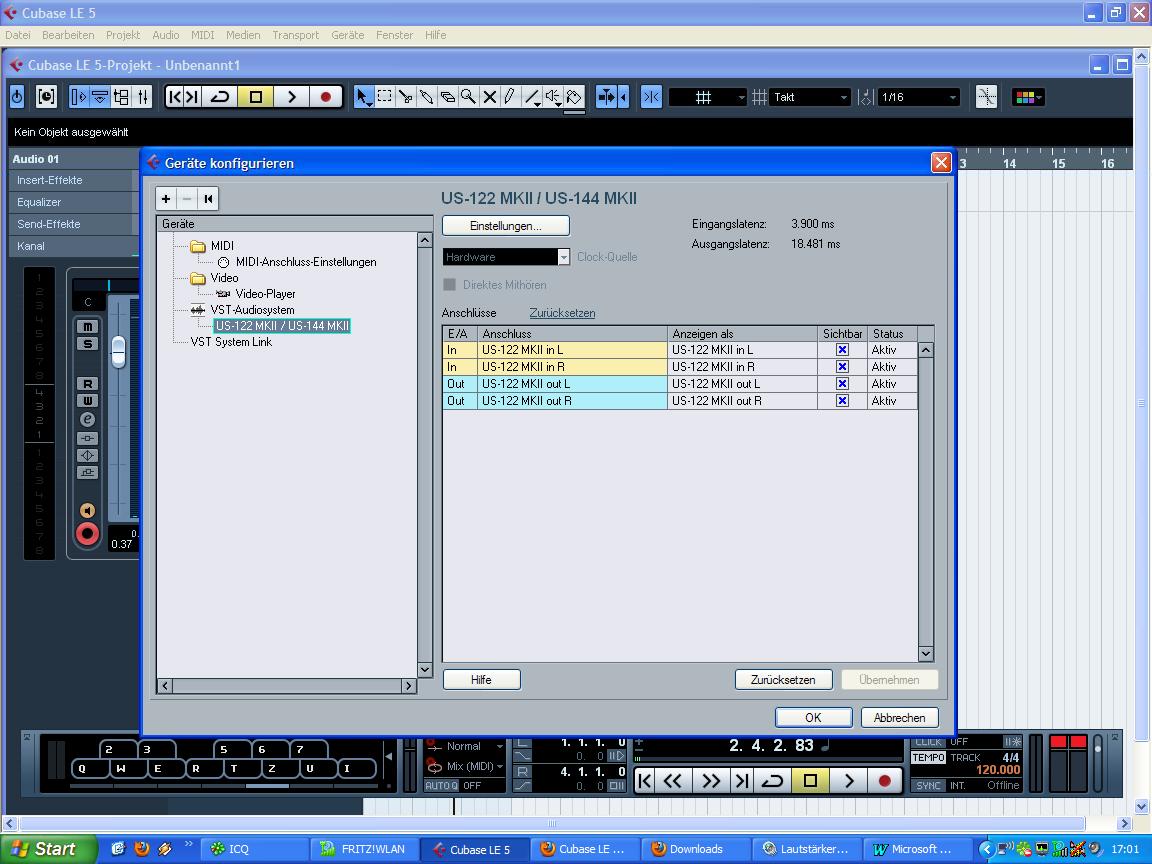Select VST System Link tree entry

pyautogui.click(x=231, y=342)
